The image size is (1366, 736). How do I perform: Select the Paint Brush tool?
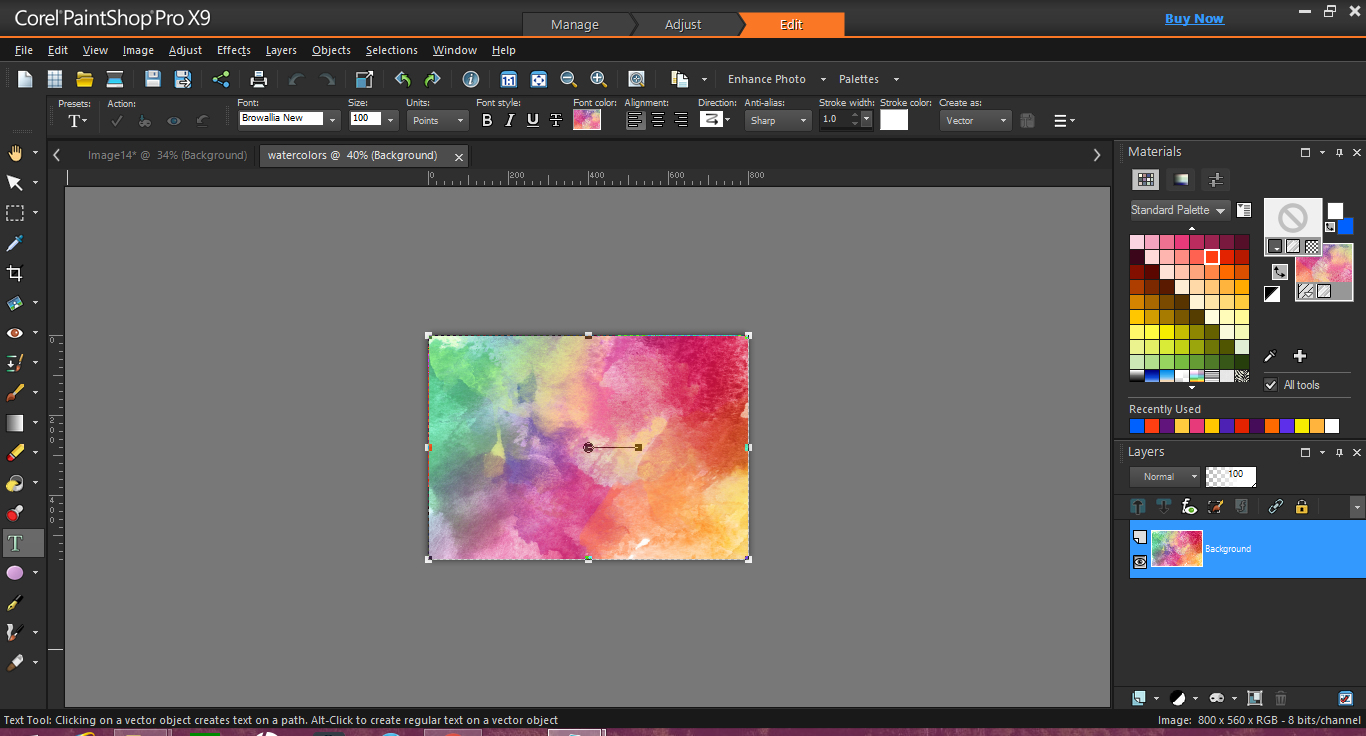click(15, 393)
